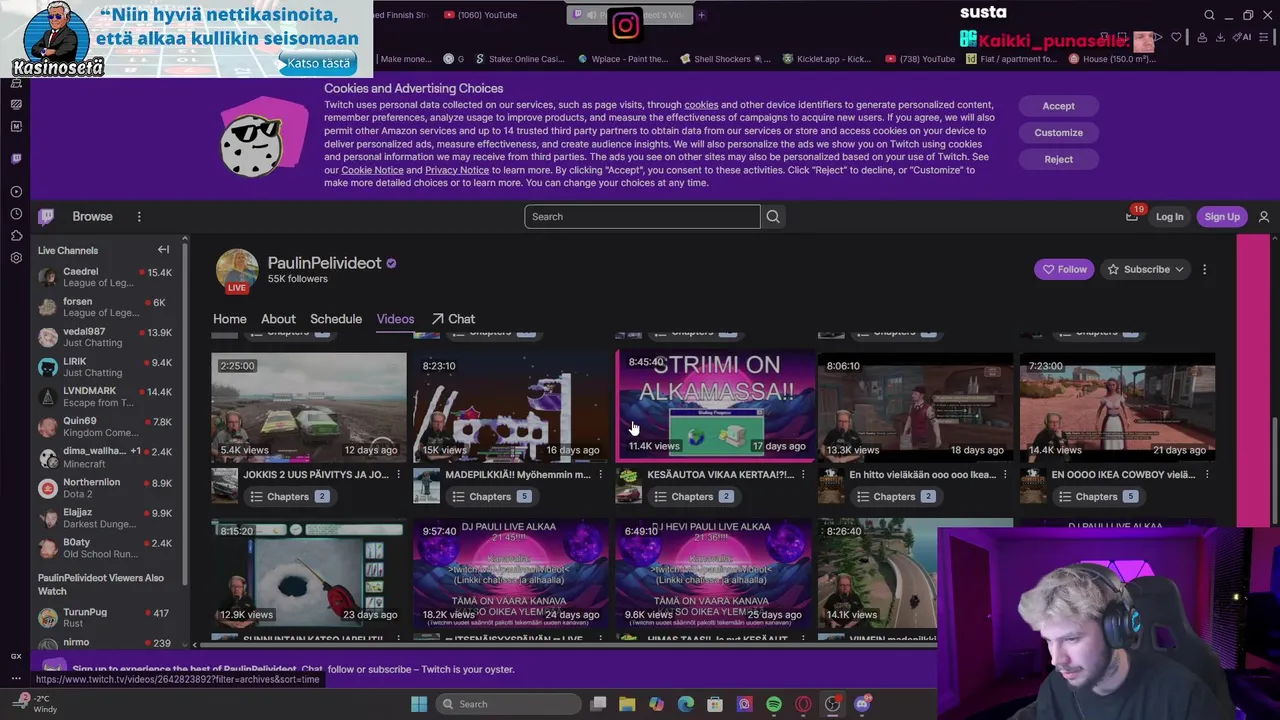The height and width of the screenshot is (720, 1280).
Task: Open Opera browser from the taskbar
Action: pyautogui.click(x=803, y=704)
